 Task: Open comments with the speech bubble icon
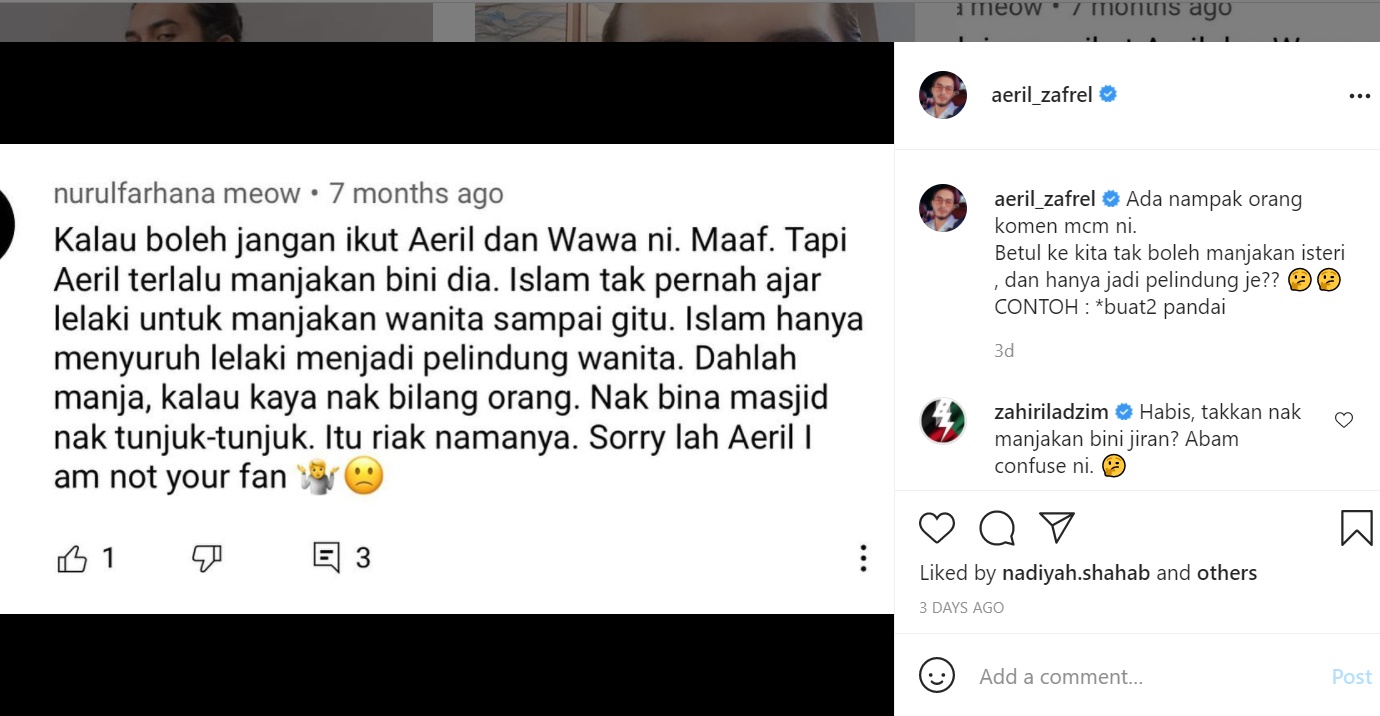coord(997,527)
